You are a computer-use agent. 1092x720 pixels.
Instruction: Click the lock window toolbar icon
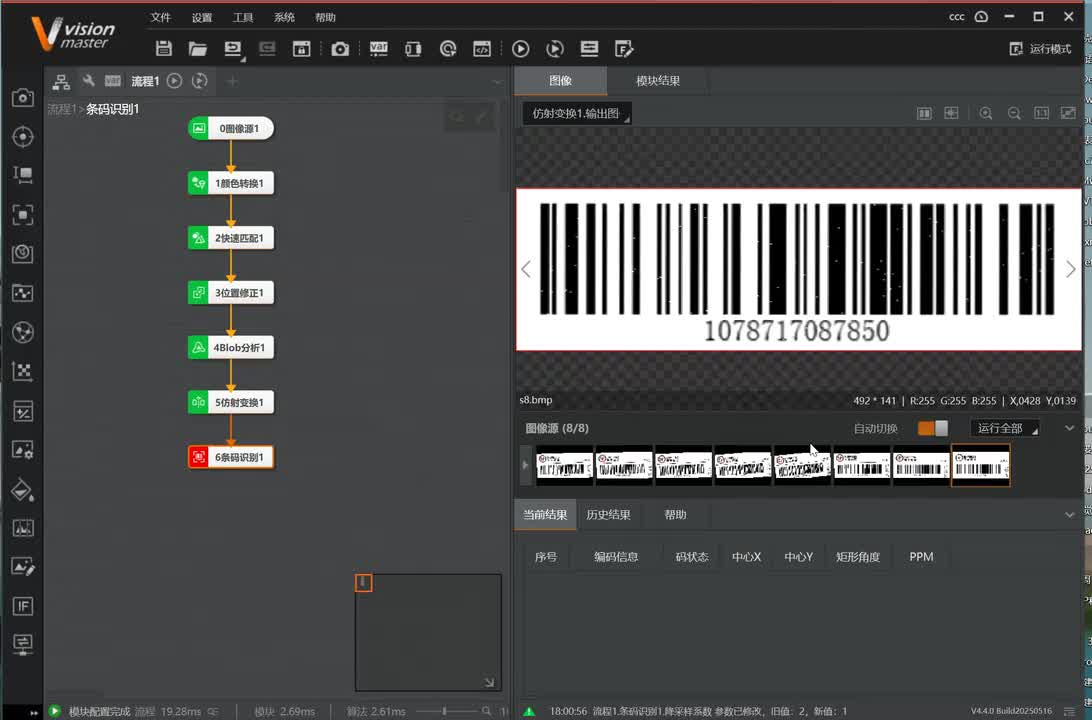coord(301,49)
